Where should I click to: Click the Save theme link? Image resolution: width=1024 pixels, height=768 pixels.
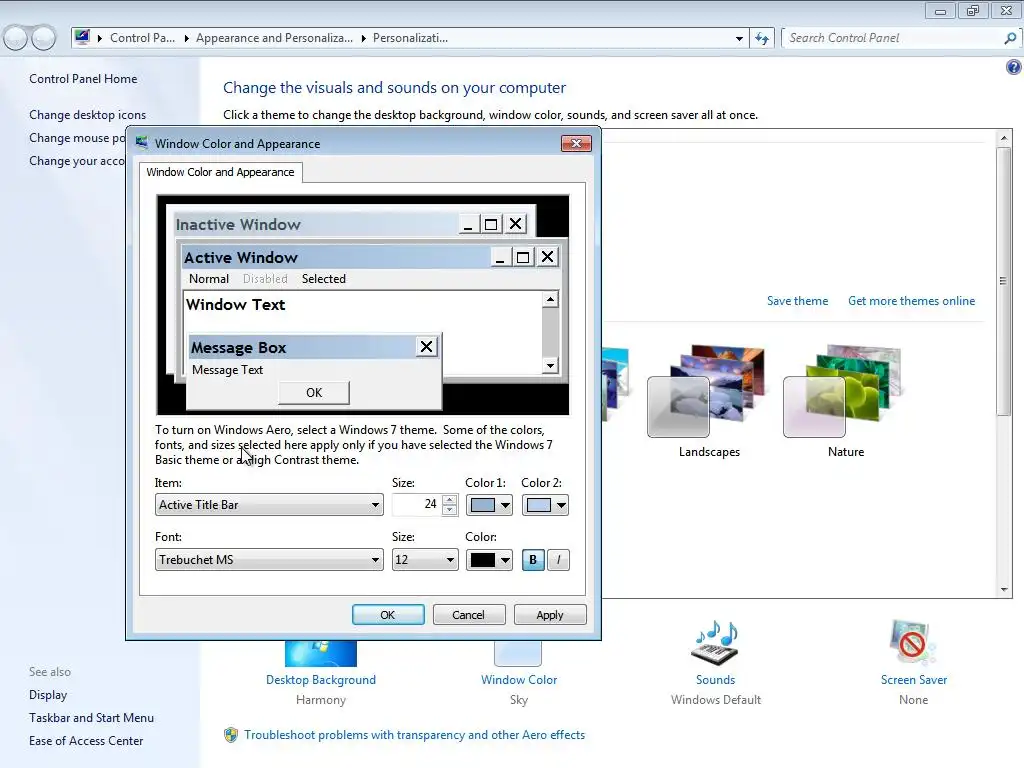[797, 301]
